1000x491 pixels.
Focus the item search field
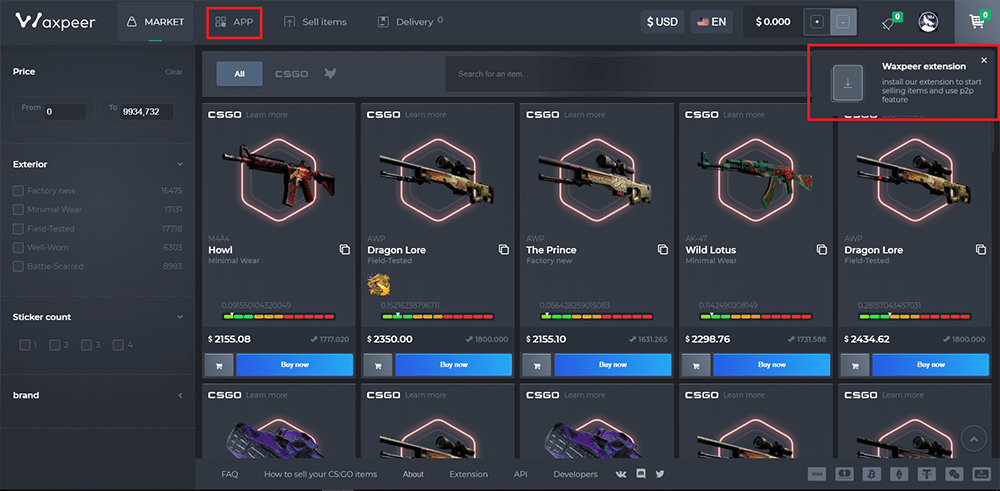point(620,74)
